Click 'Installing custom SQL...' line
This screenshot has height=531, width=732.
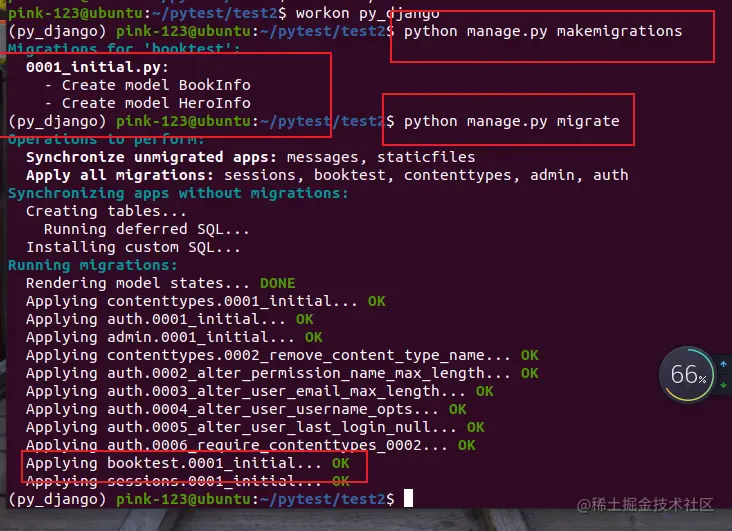tap(133, 248)
